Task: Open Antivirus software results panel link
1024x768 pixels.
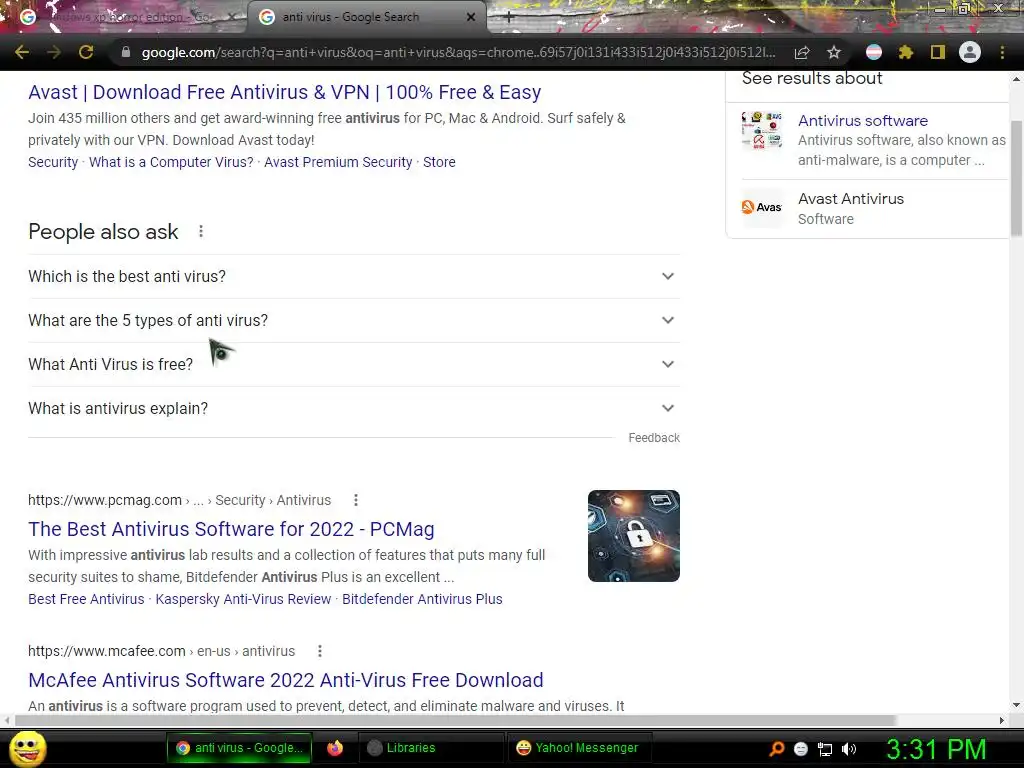Action: 863,121
